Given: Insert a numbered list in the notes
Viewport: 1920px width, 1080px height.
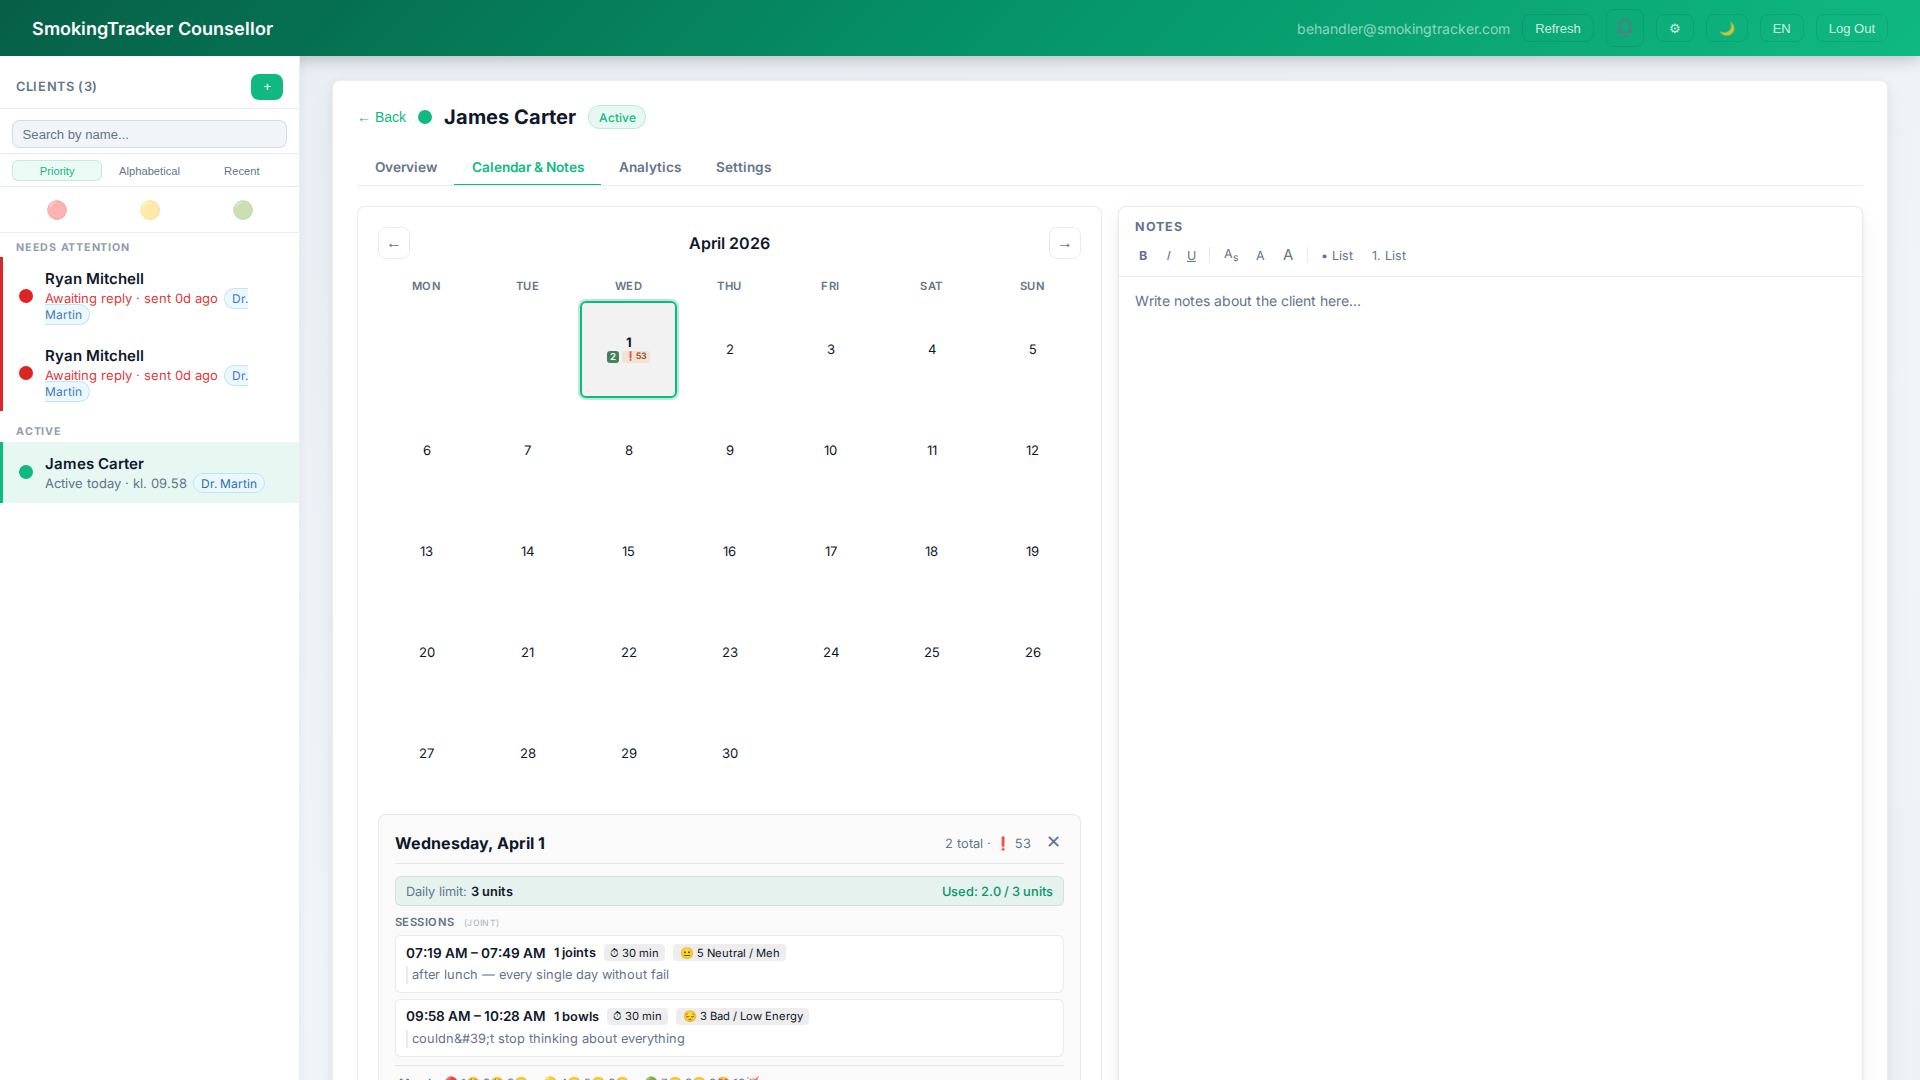Looking at the screenshot, I should [x=1389, y=255].
